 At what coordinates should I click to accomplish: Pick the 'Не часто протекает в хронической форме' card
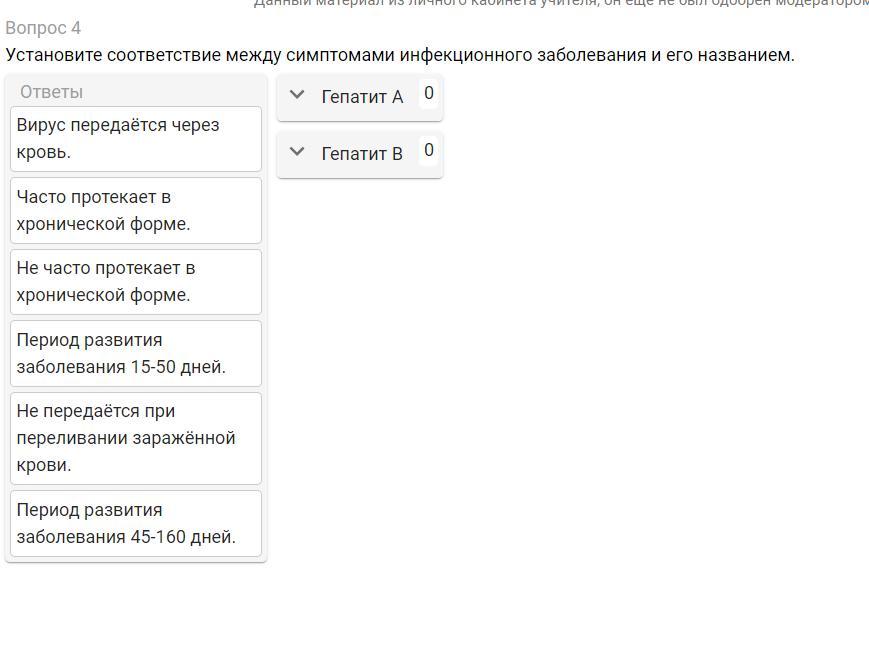pyautogui.click(x=136, y=282)
